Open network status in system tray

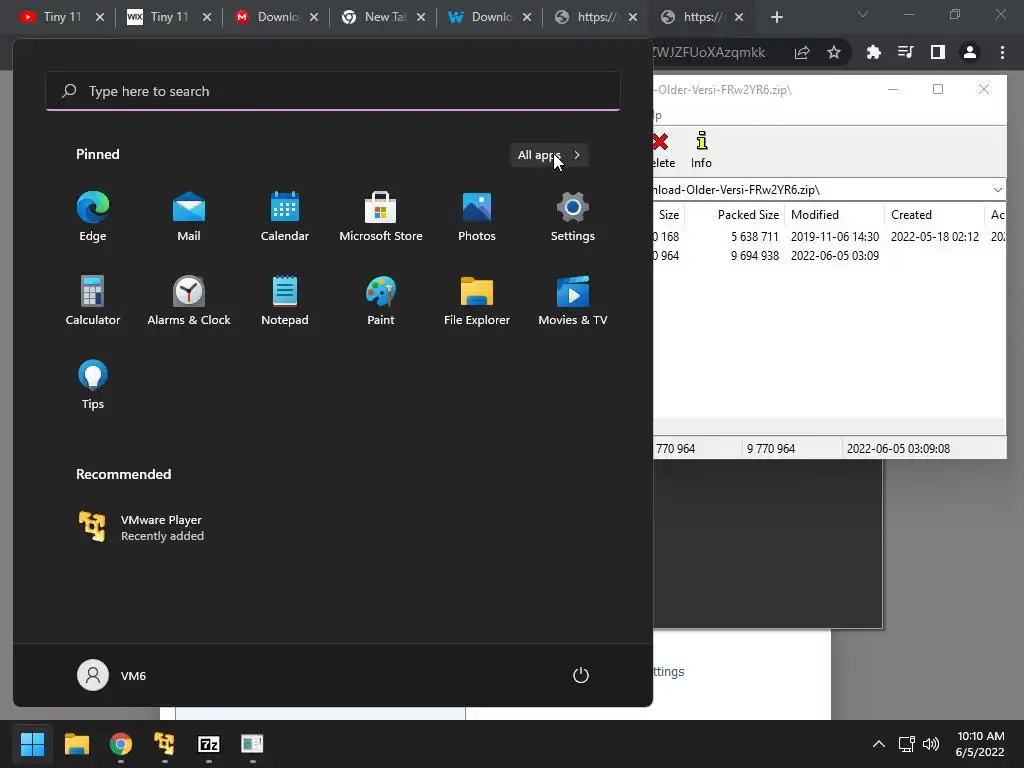(906, 744)
